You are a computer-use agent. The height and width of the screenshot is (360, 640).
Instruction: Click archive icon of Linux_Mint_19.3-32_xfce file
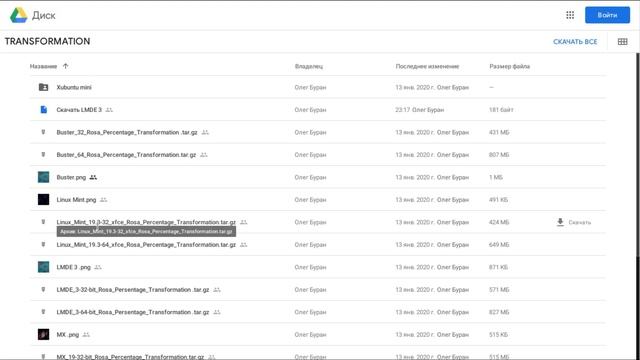click(43, 222)
